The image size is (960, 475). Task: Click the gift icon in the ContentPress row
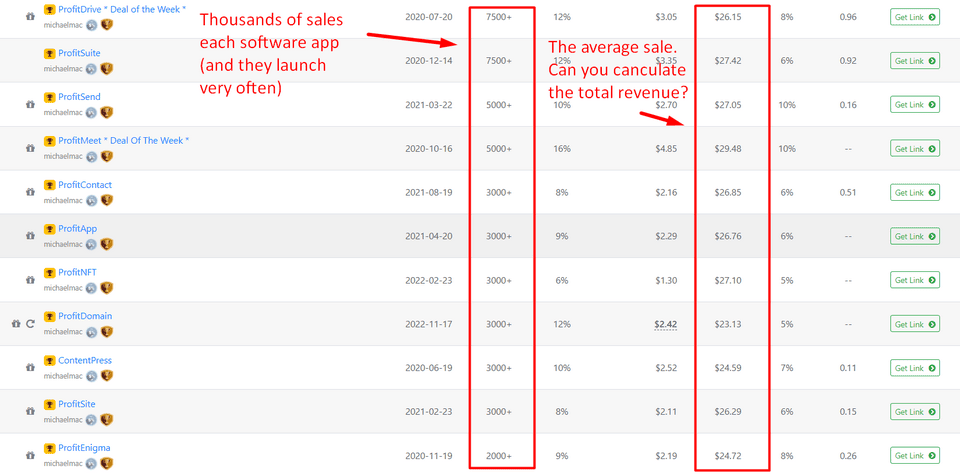[30, 367]
